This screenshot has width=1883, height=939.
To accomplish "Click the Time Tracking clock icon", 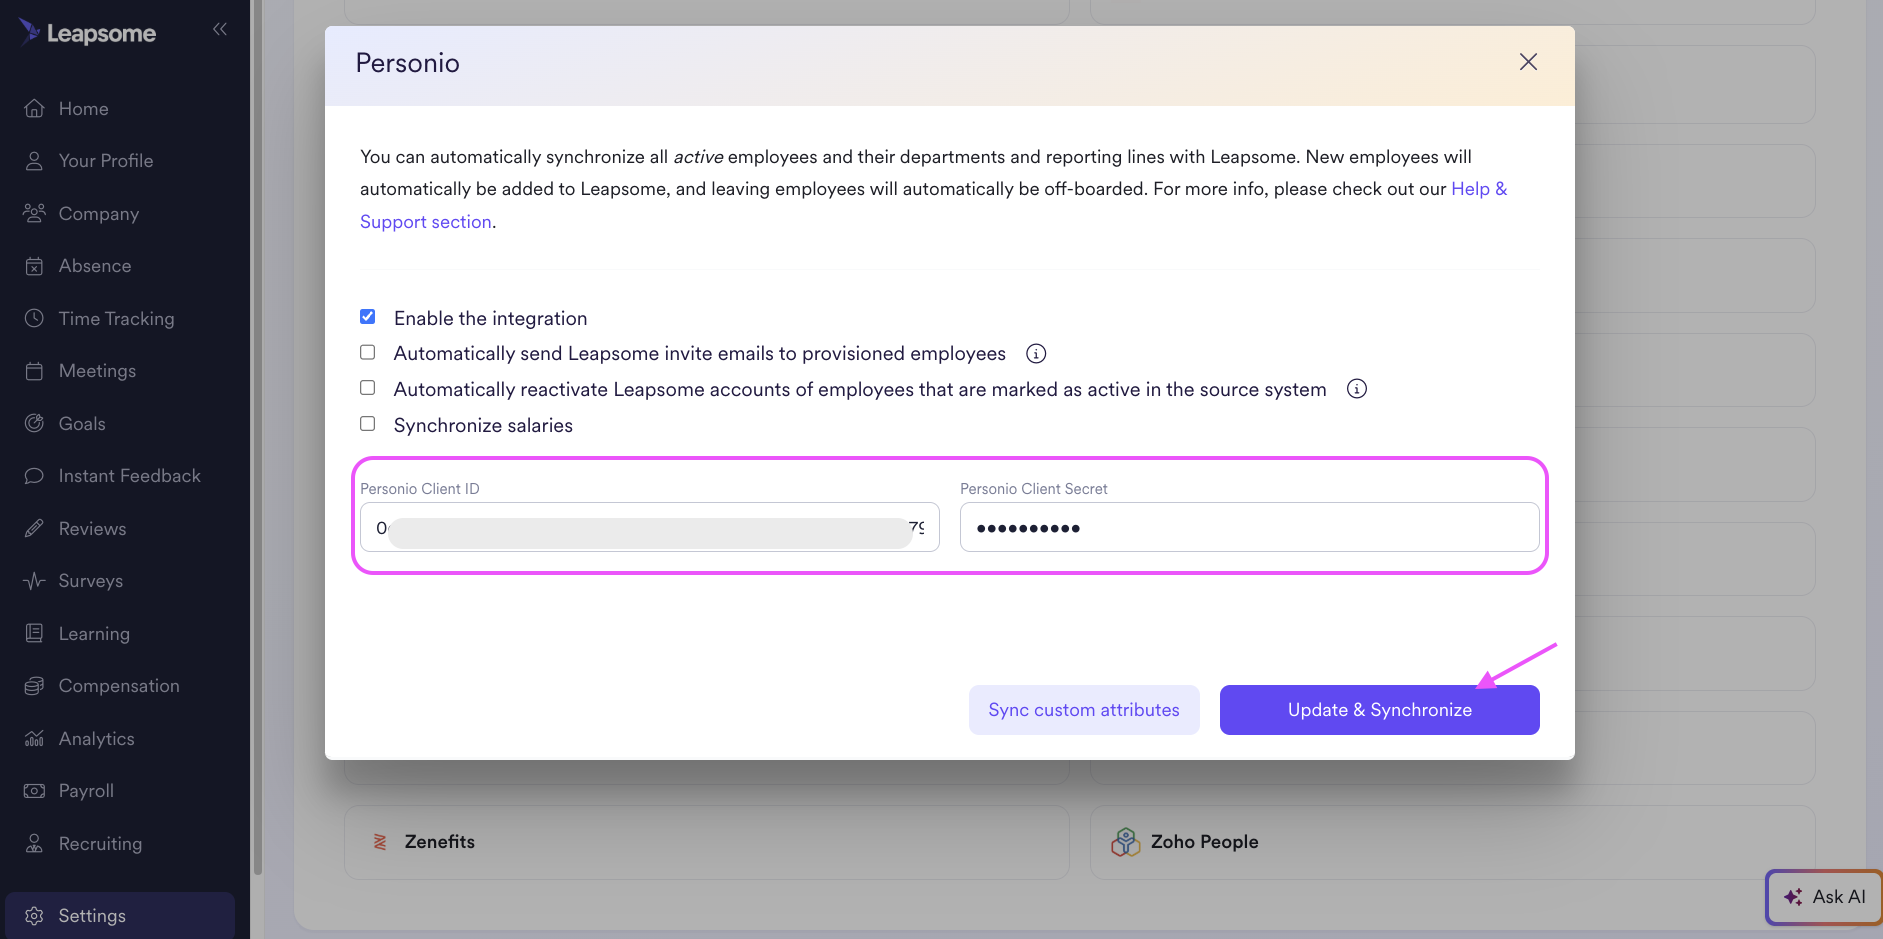I will point(34,318).
